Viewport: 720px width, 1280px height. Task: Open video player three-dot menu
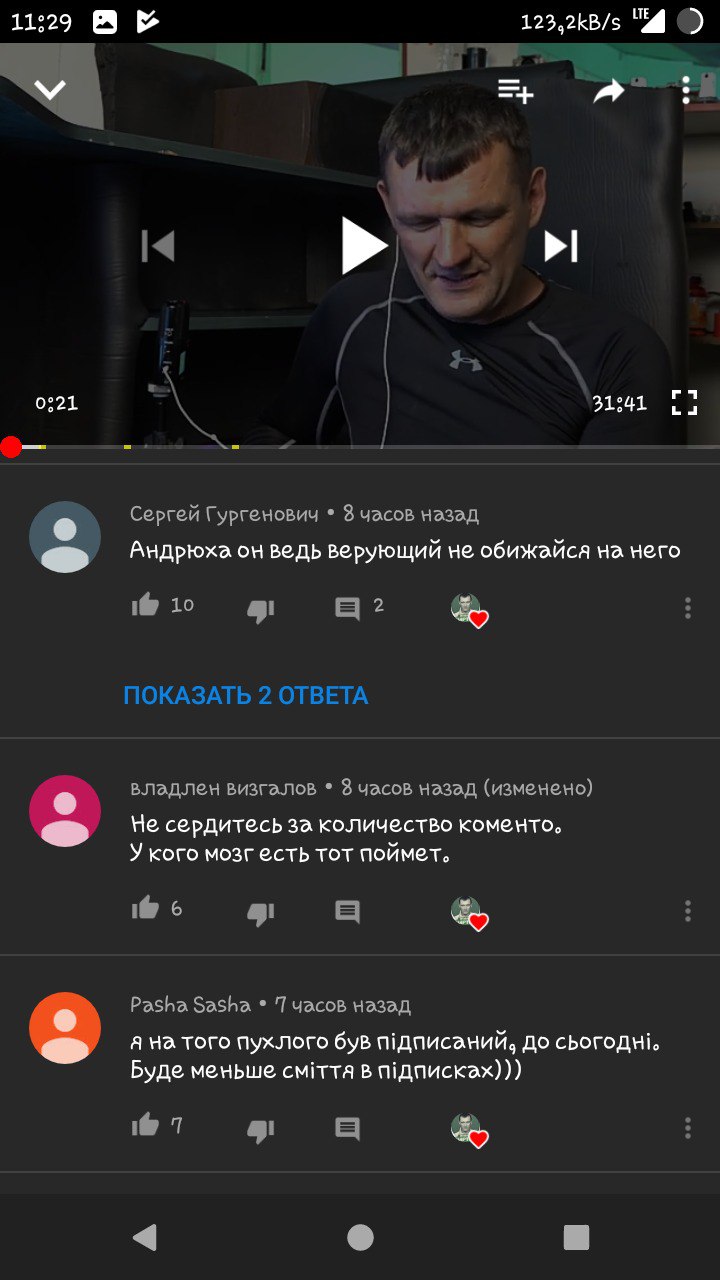coord(685,91)
